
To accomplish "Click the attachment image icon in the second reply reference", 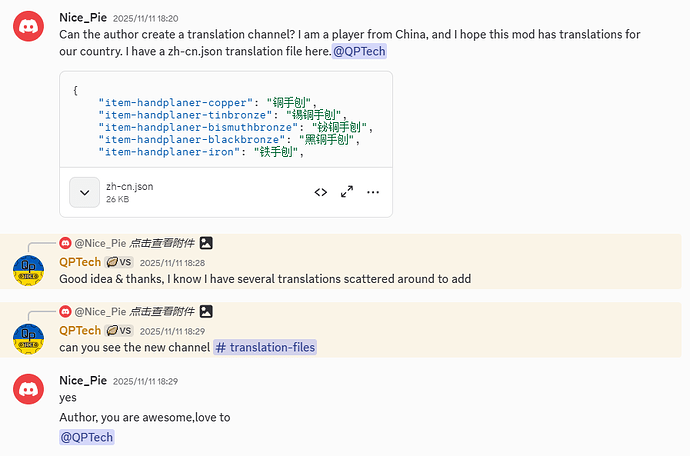I will (206, 312).
